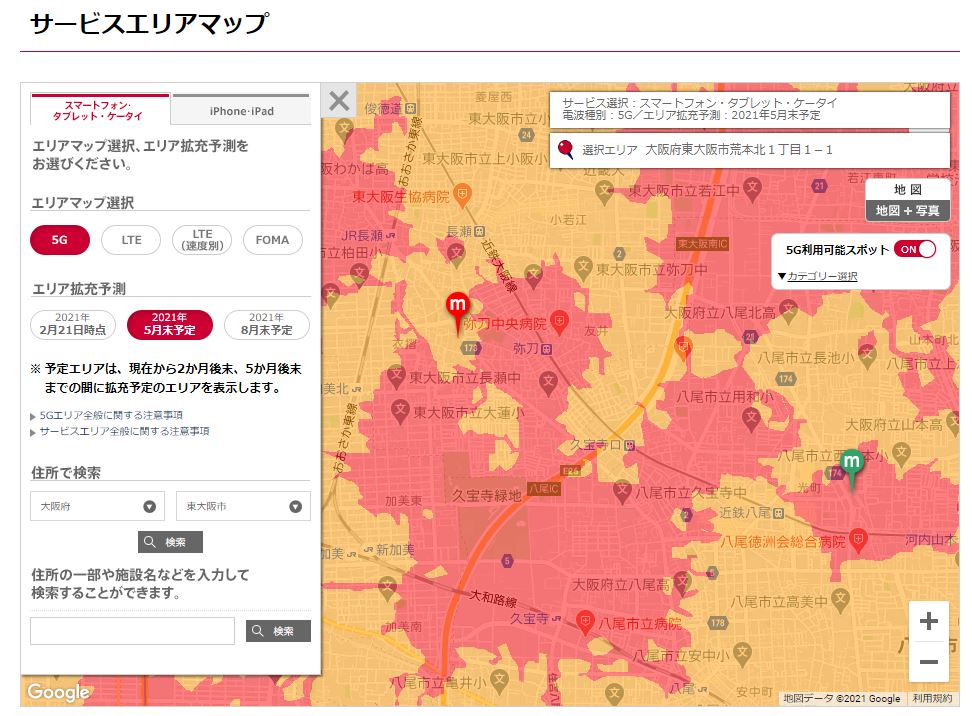Screen dimensions: 972x716
Task: Zoom in with the plus button
Action: (x=929, y=621)
